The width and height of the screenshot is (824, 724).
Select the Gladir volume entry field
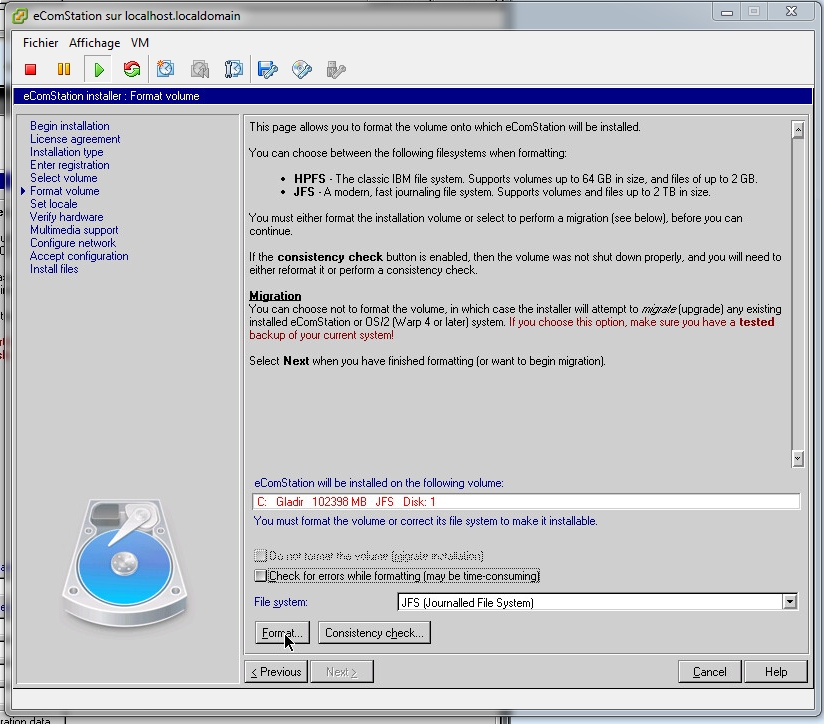pos(526,502)
